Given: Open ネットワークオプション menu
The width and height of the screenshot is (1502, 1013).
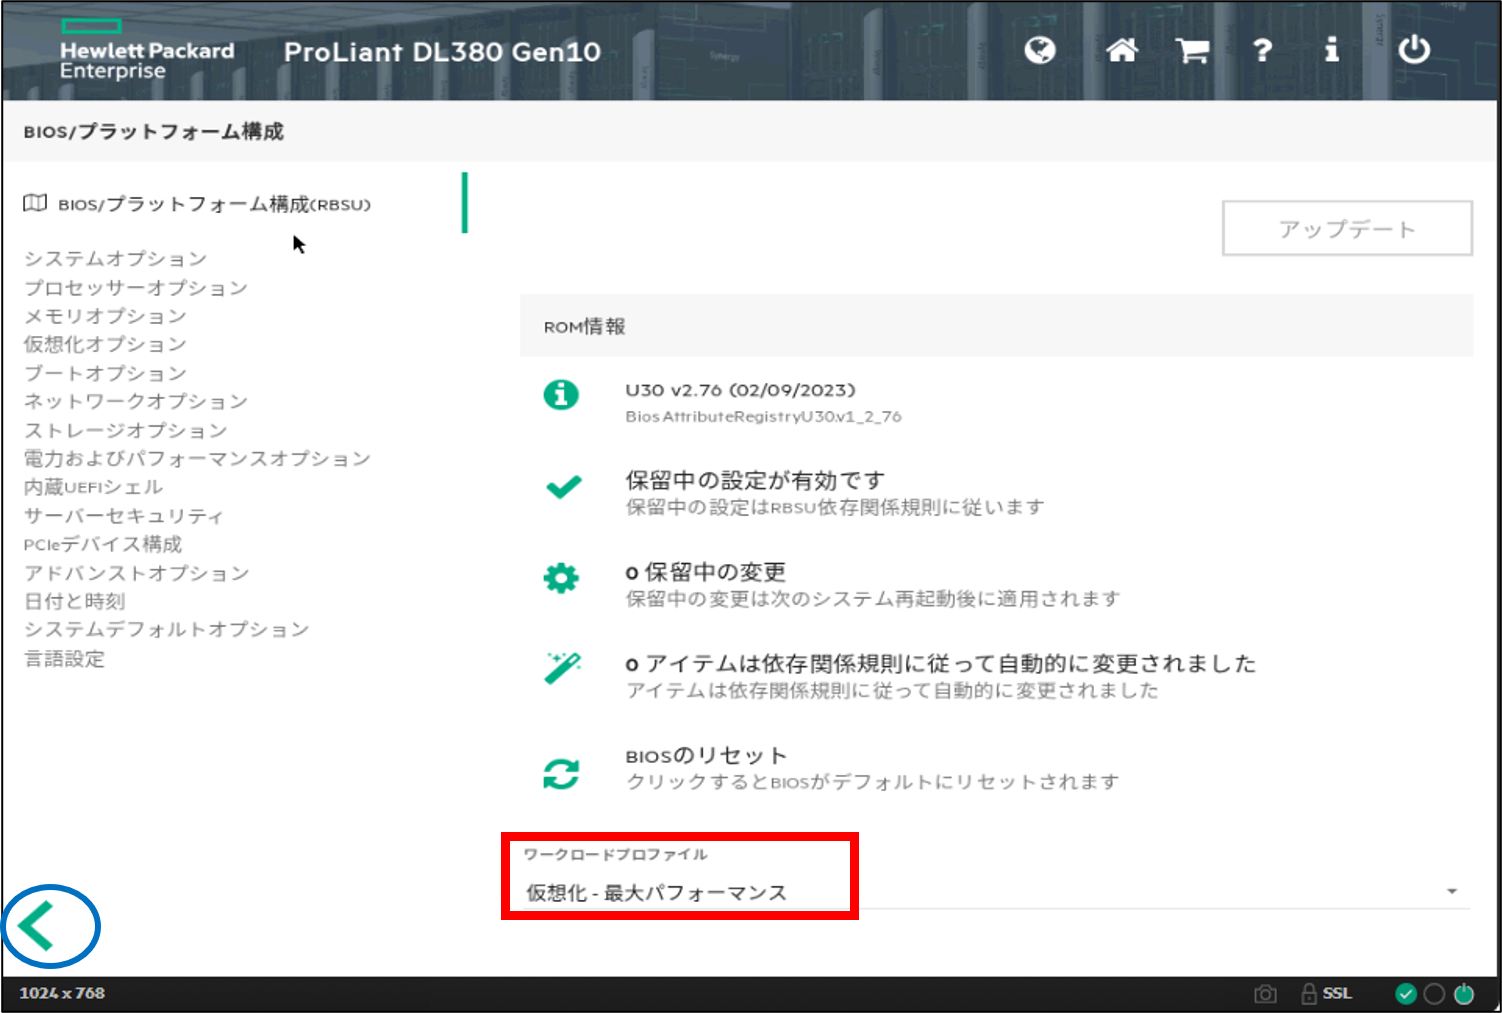Looking at the screenshot, I should 136,401.
